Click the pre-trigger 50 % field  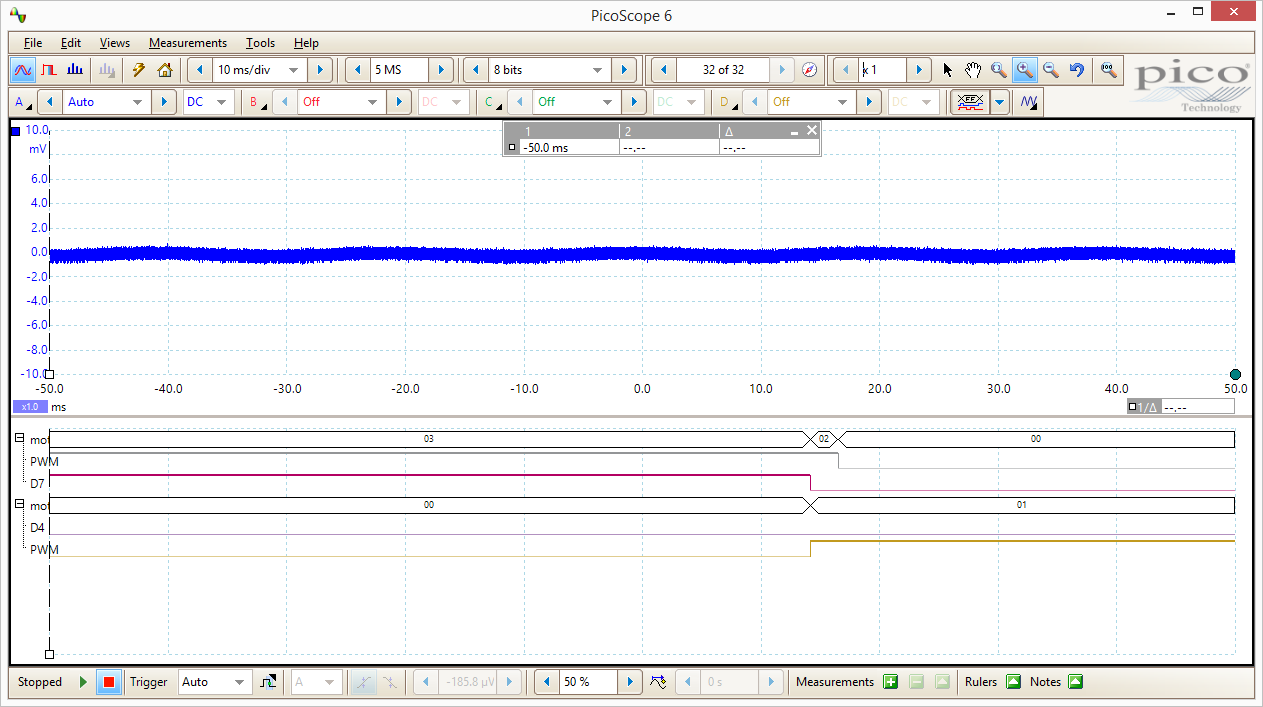coord(588,682)
